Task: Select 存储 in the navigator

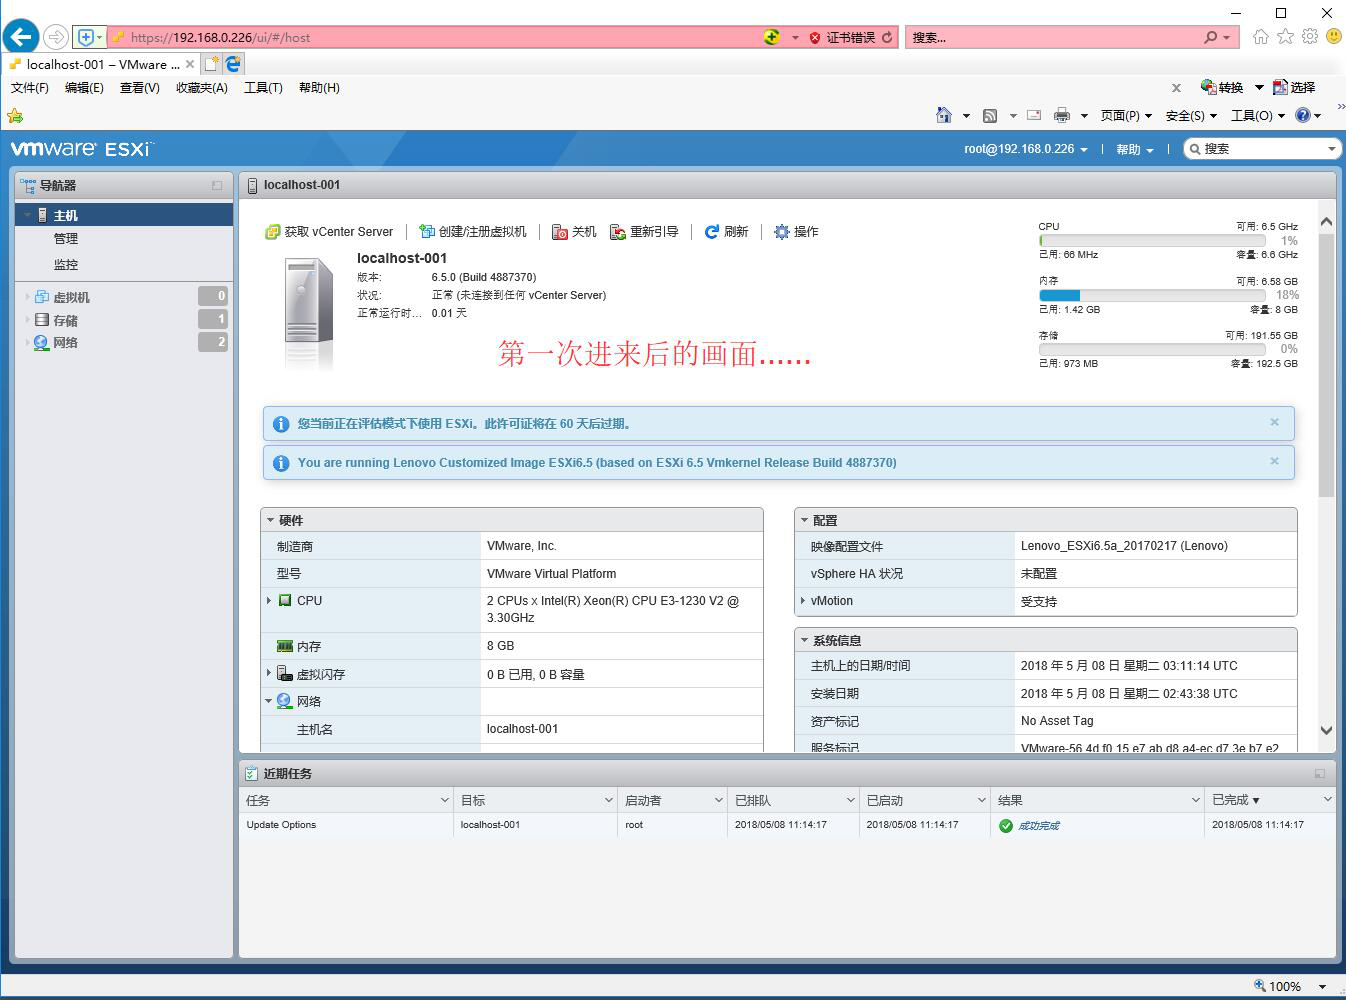Action: (66, 320)
